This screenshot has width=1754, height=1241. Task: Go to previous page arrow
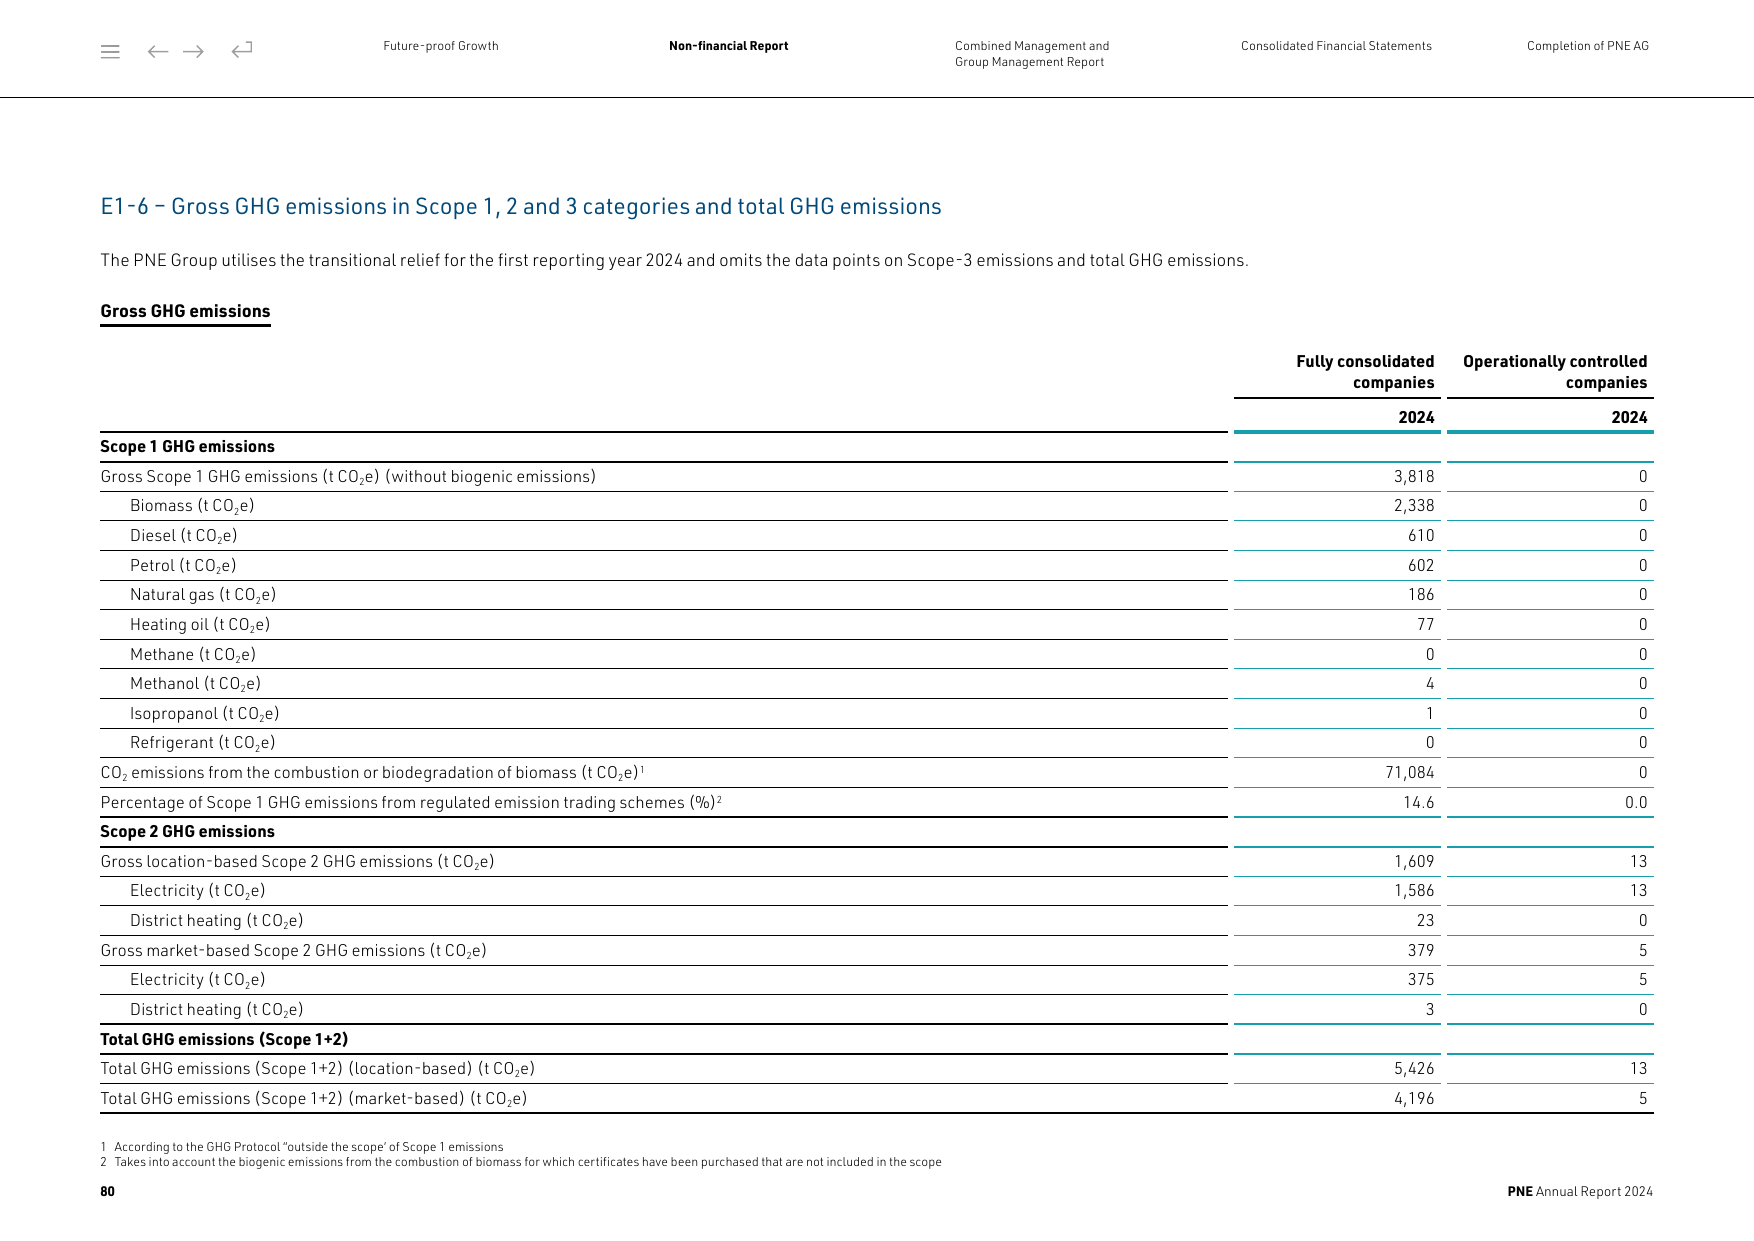tap(157, 52)
